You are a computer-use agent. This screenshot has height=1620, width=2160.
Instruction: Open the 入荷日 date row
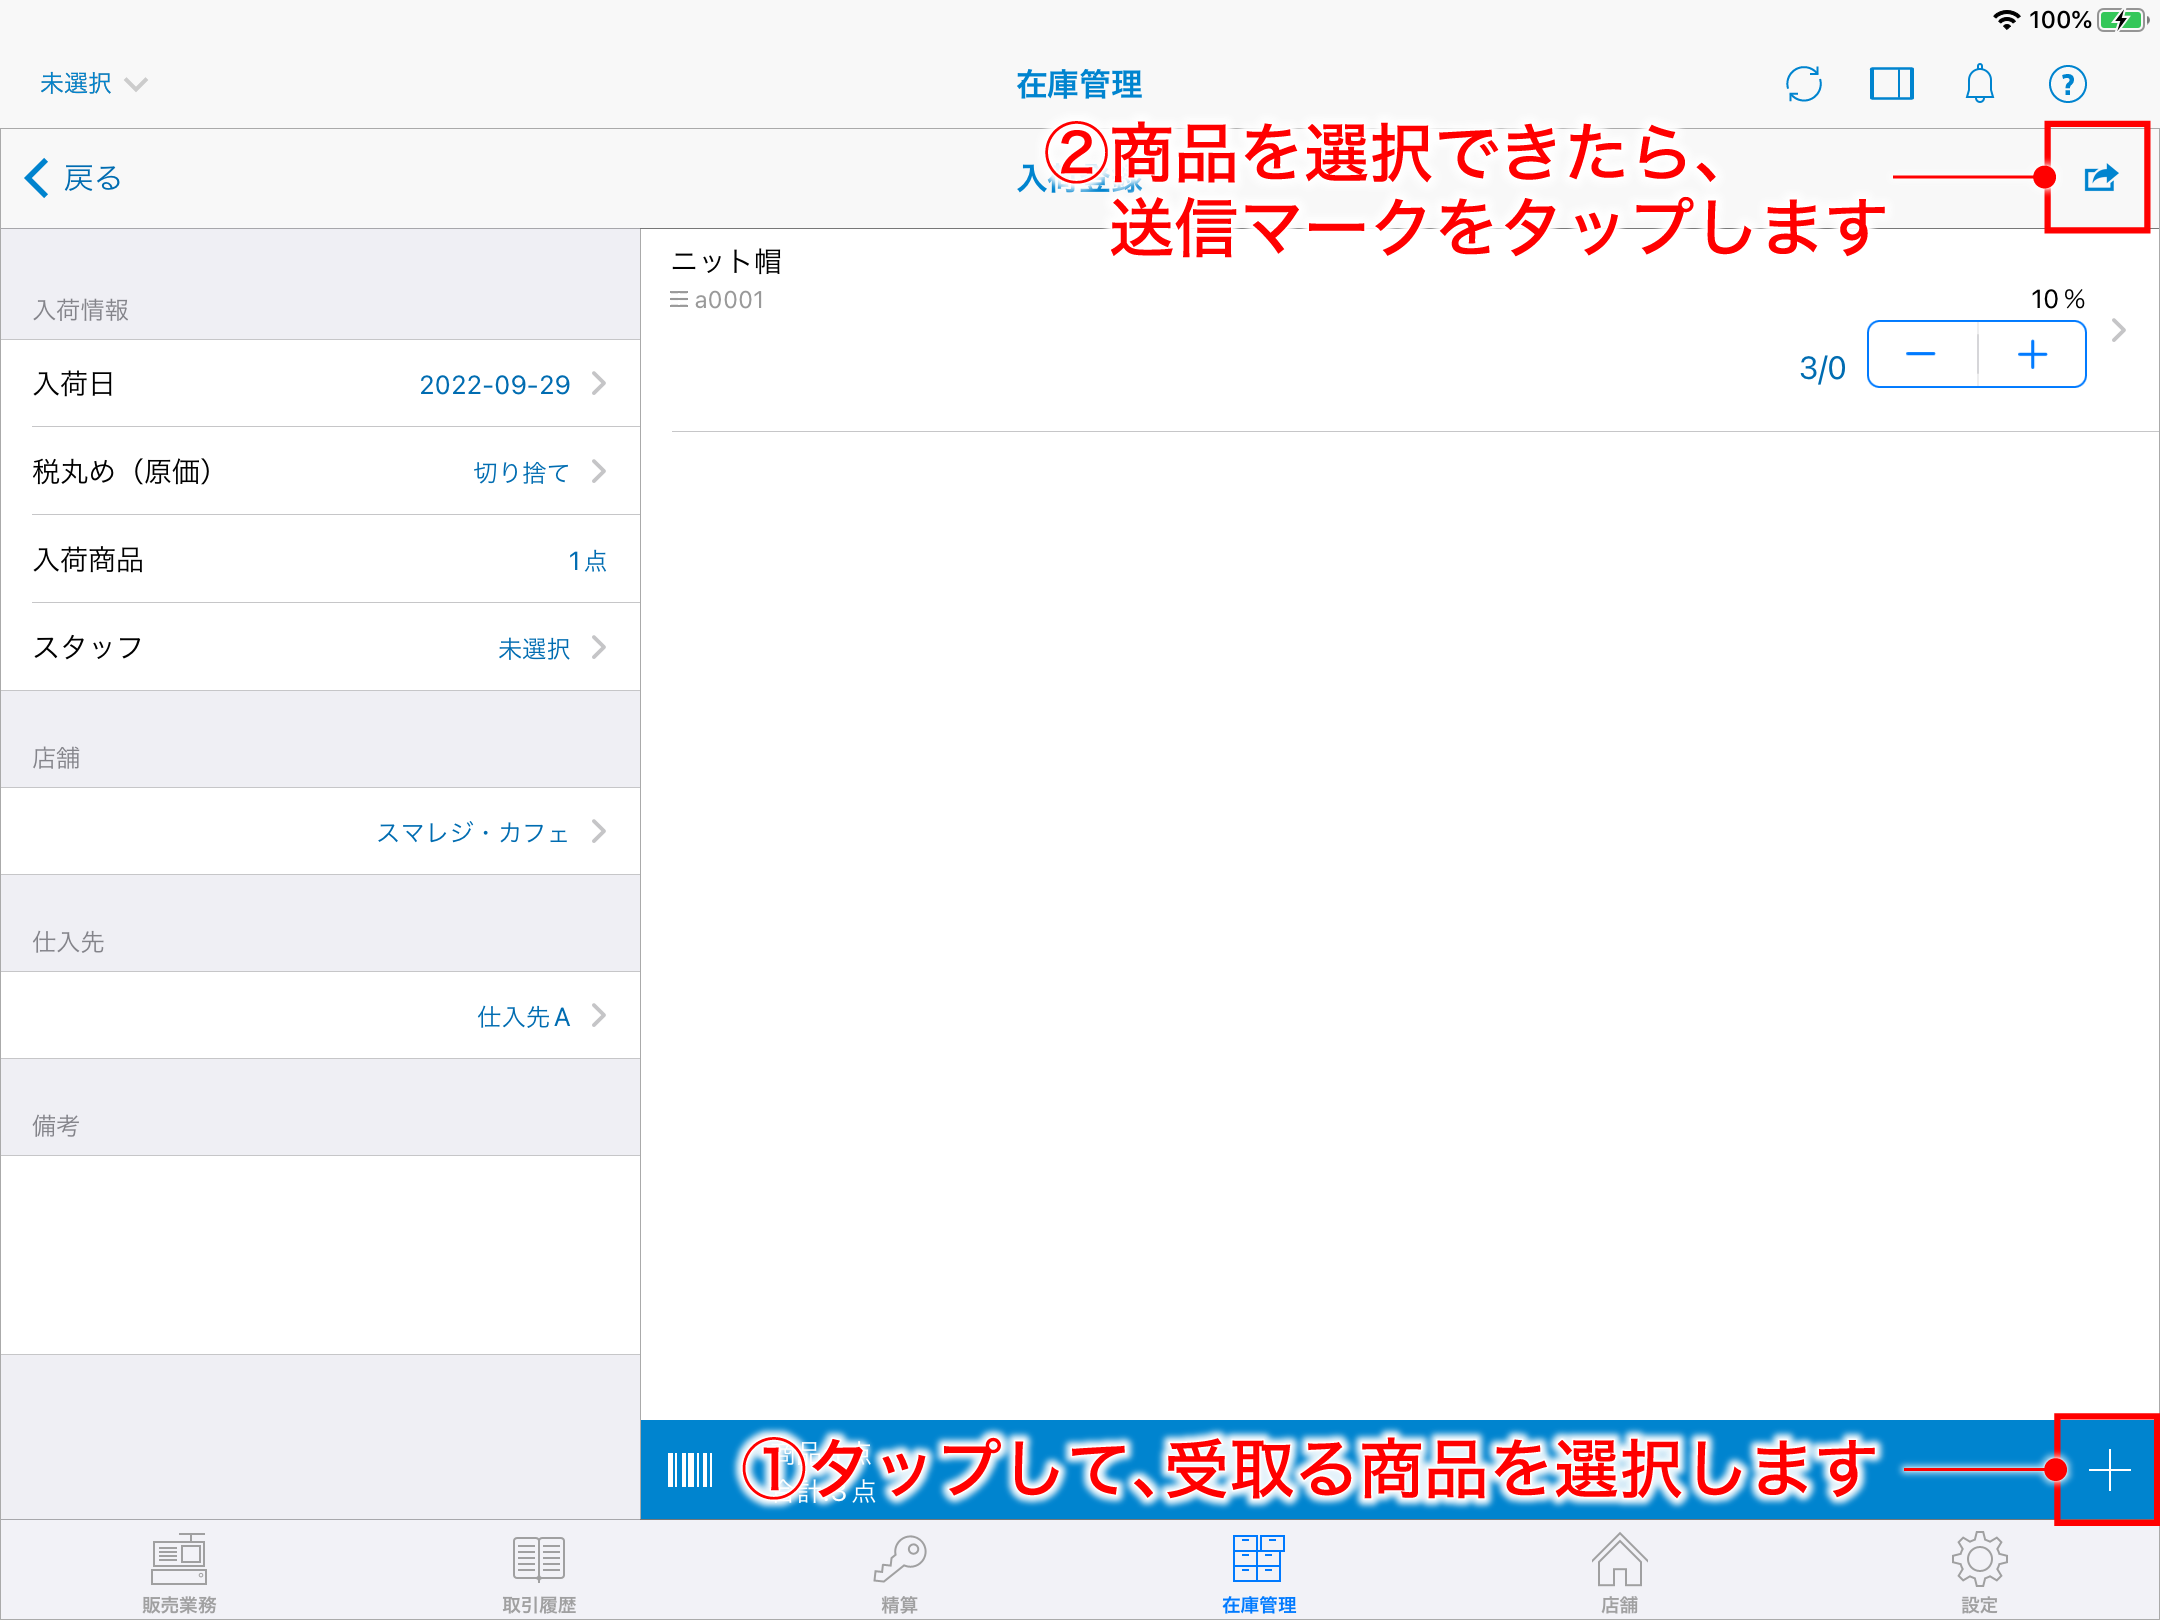pos(320,384)
